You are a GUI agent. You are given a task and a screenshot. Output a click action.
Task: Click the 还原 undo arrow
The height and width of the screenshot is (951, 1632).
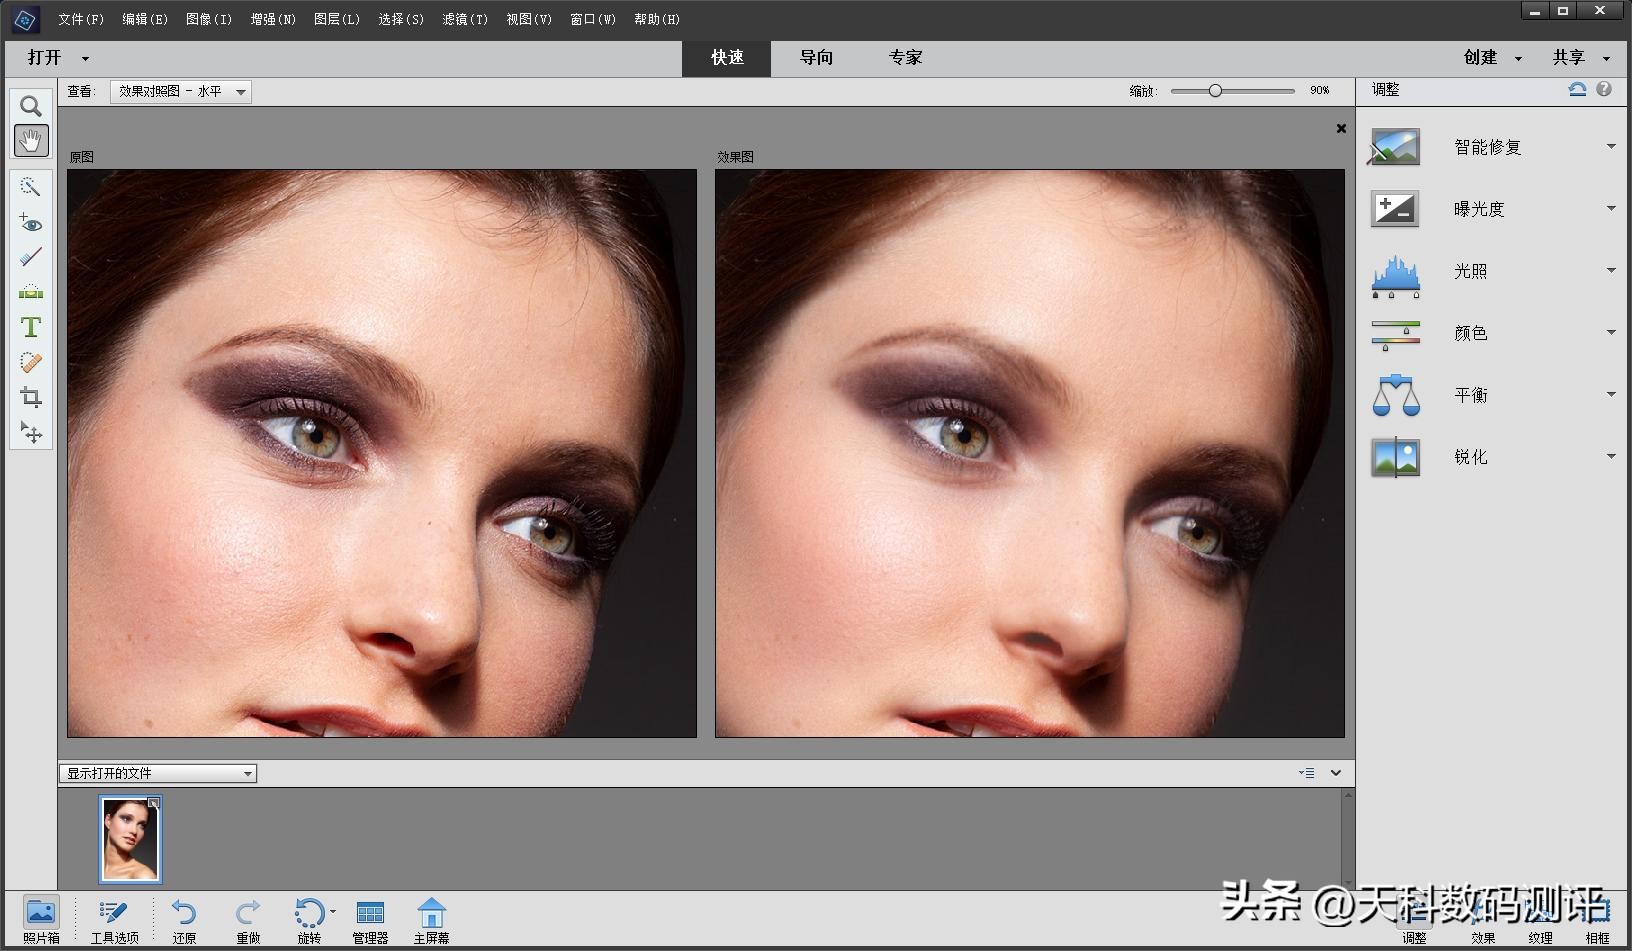184,919
